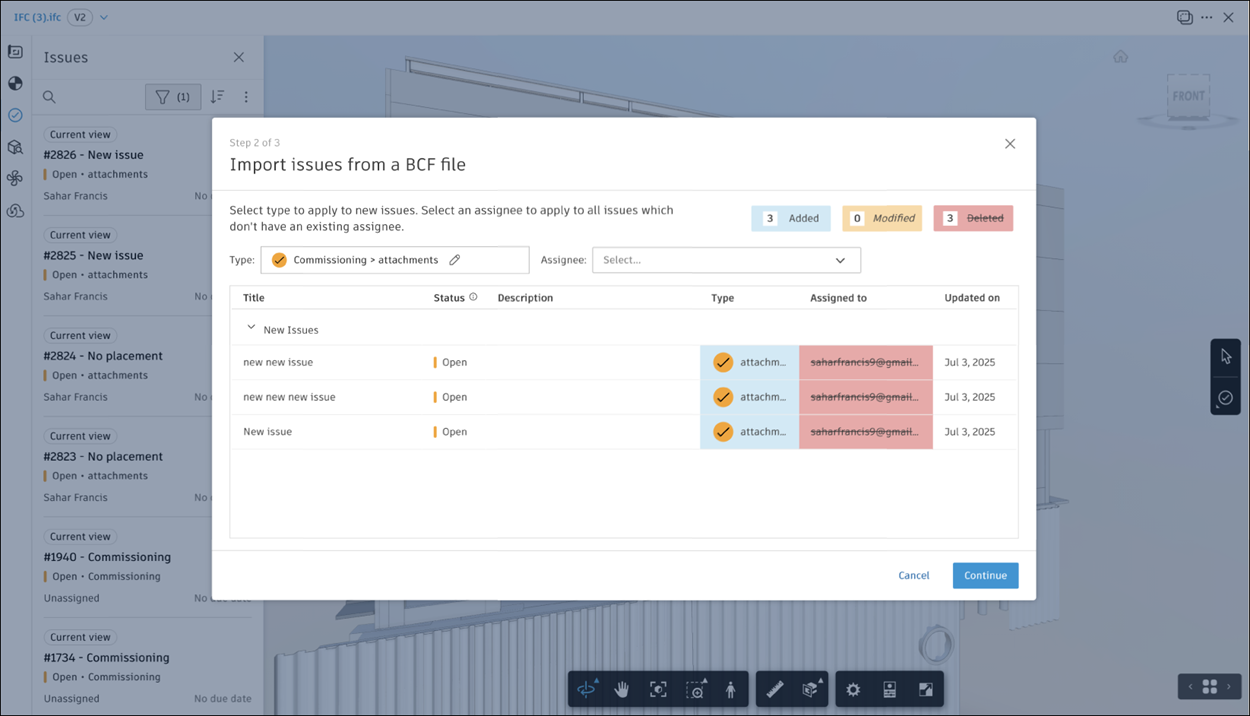Select the cursor tool on right panel
Screen dimensions: 1250x716
point(1226,357)
